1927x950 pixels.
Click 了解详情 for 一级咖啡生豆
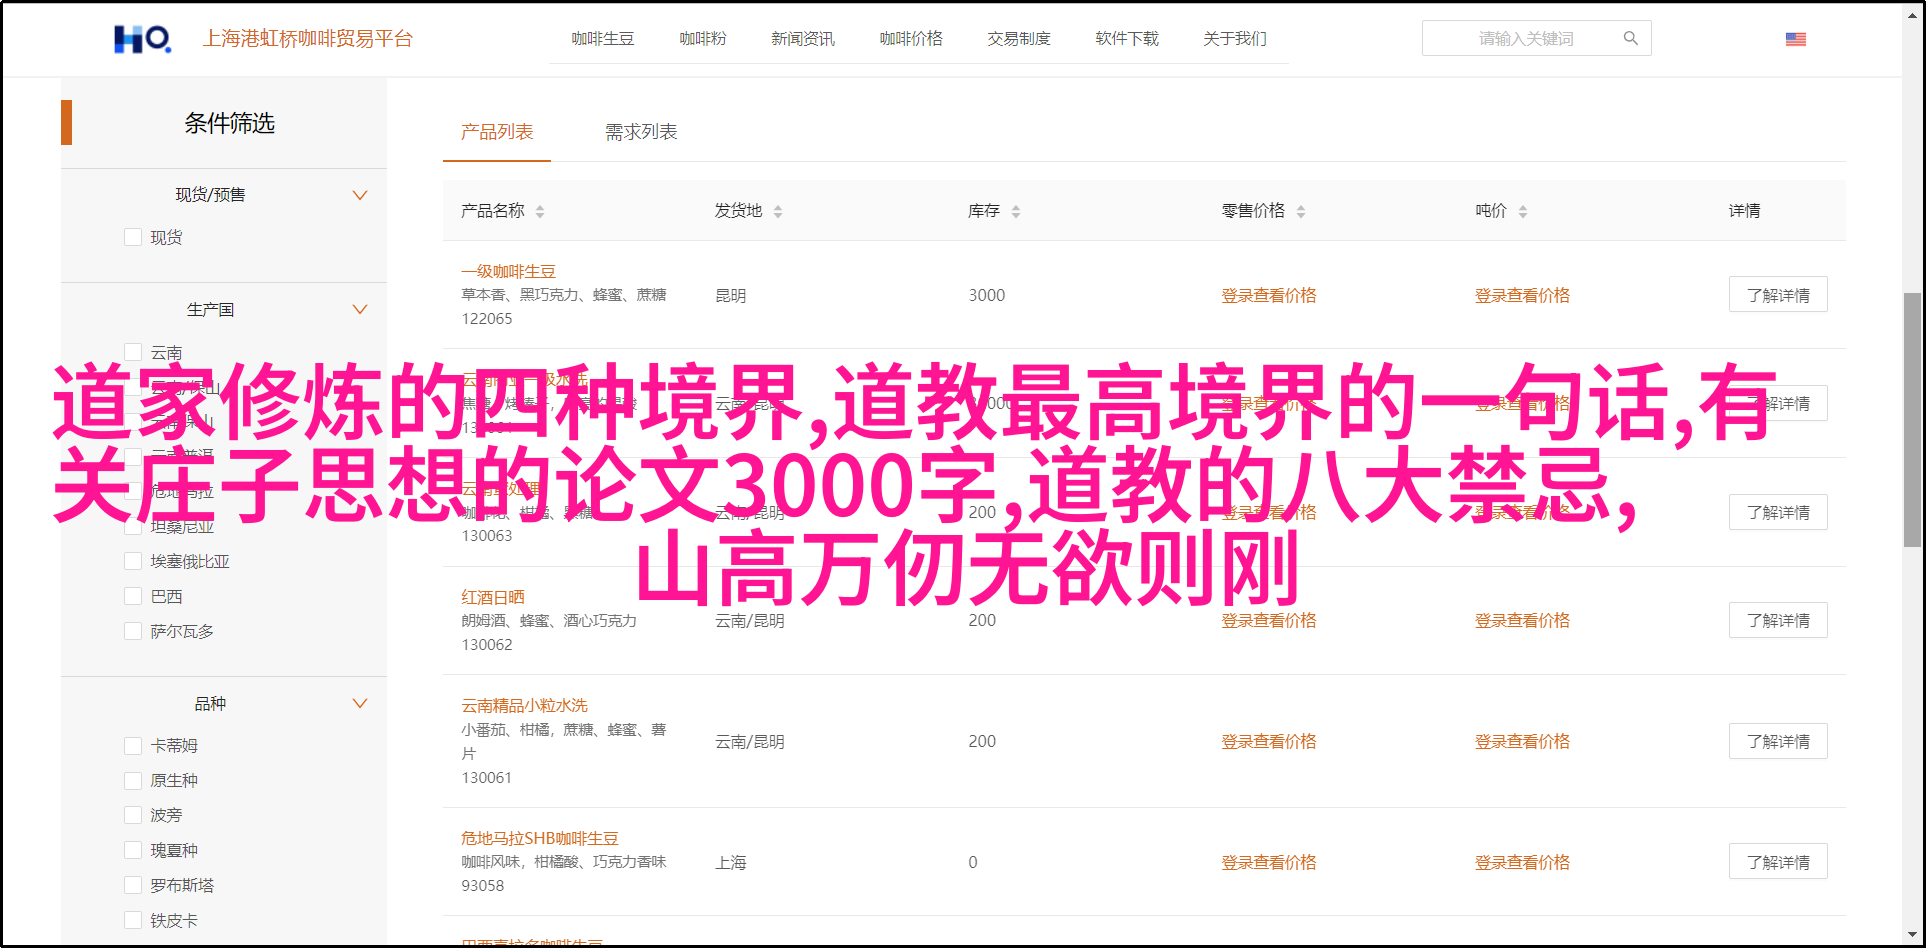click(x=1777, y=295)
